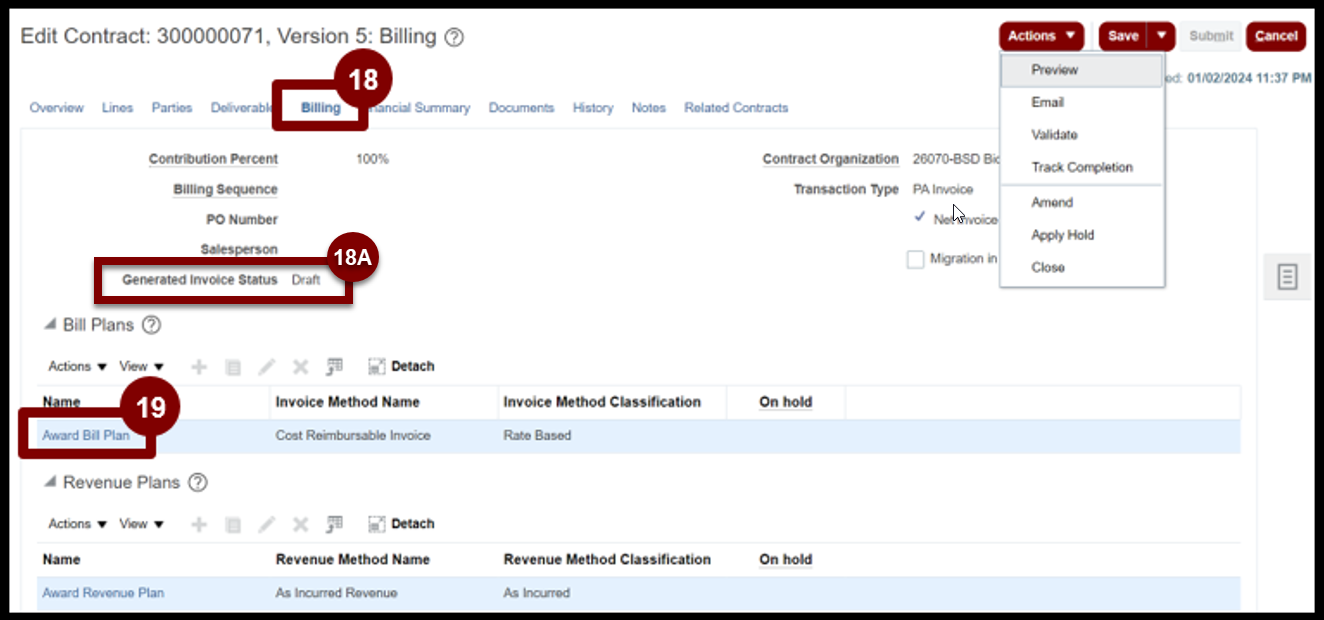
Task: Open the document panel icon on right edge
Action: 1288,277
